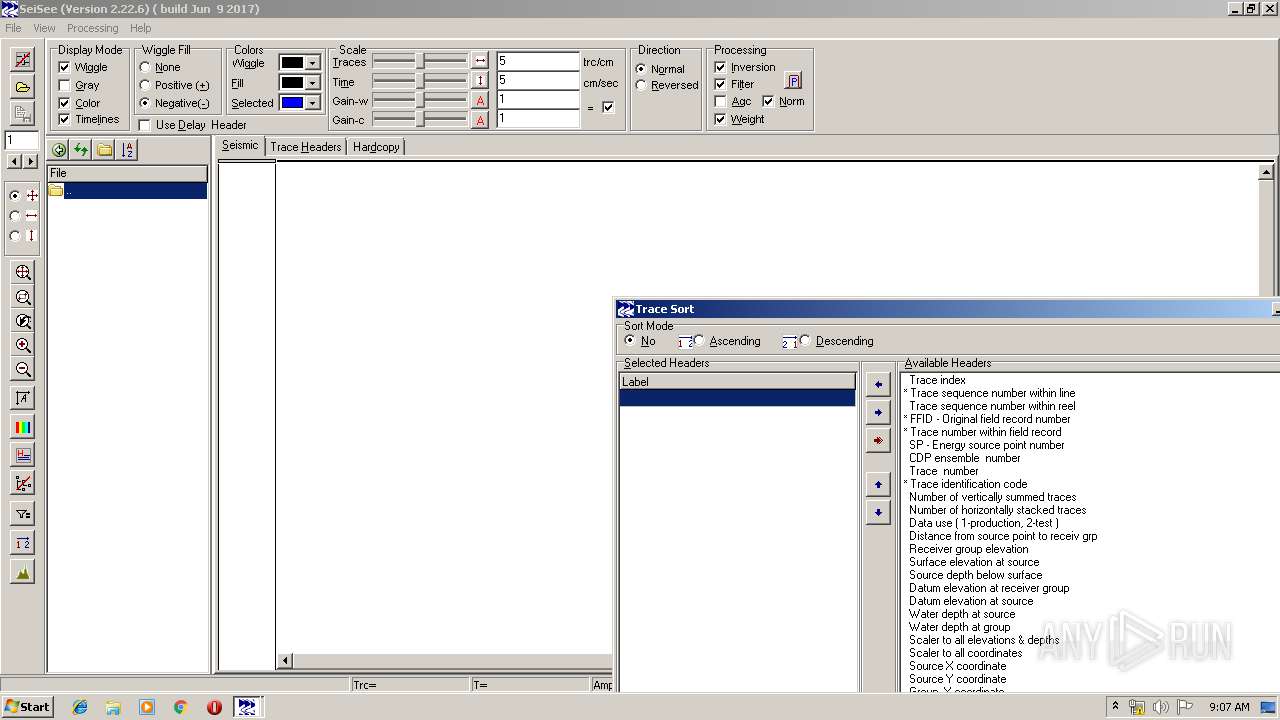
Task: Click the zoom-in plus magnifier icon
Action: [23, 345]
